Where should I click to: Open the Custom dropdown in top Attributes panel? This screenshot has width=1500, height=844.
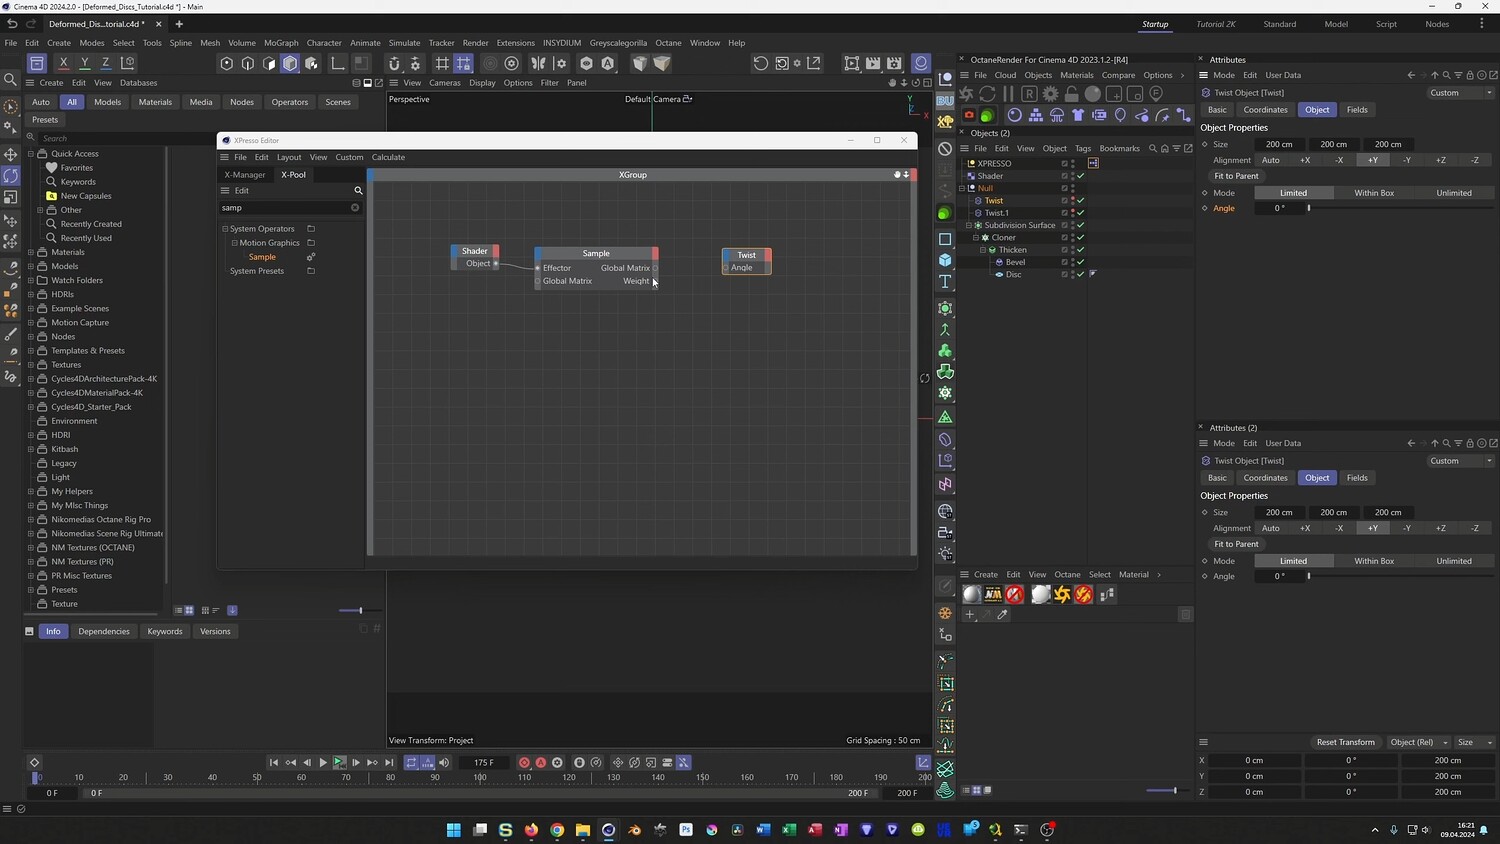click(1461, 93)
